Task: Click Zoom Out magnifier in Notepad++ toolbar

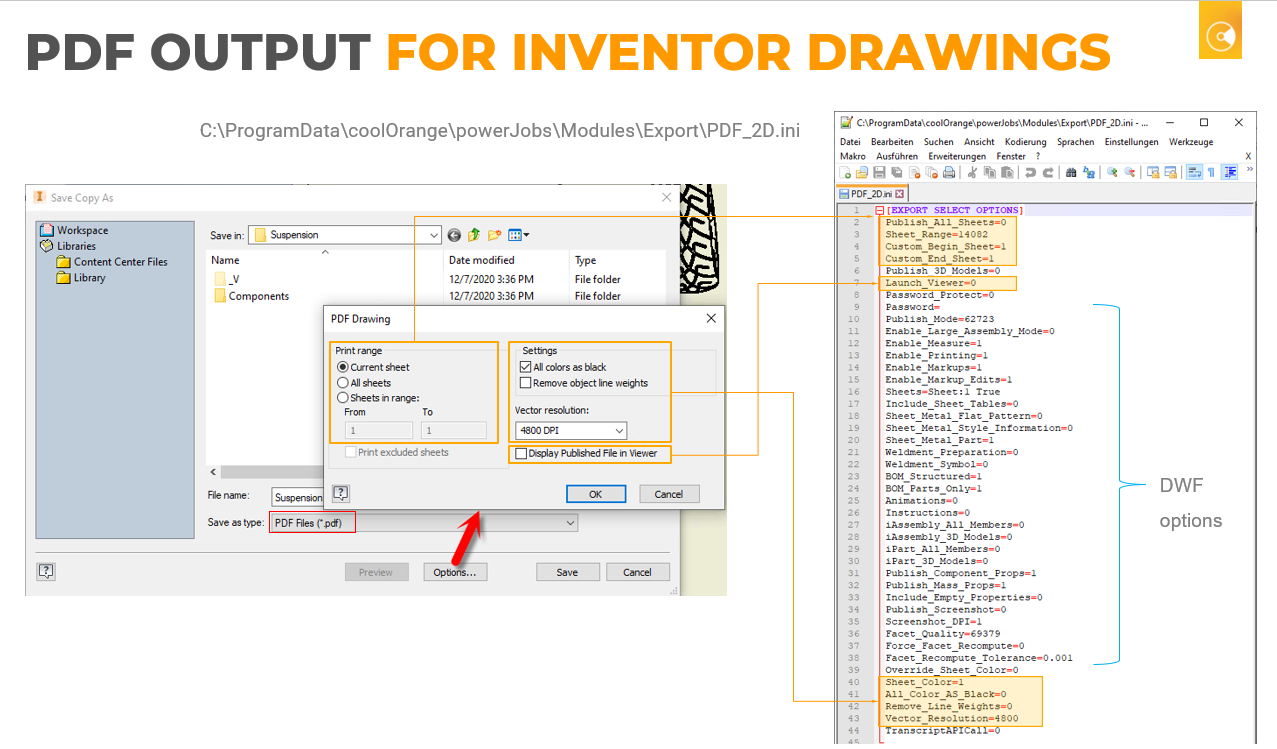Action: pos(1130,172)
